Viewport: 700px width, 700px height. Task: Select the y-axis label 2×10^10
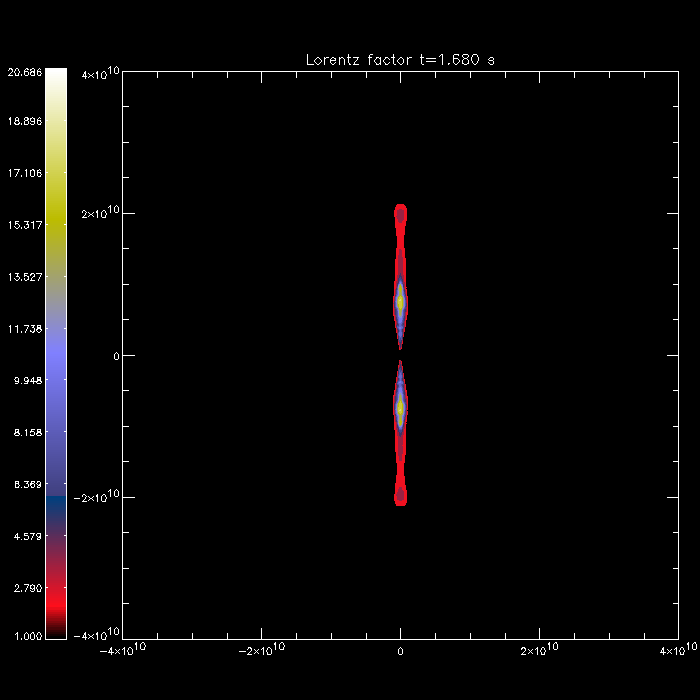(100, 212)
